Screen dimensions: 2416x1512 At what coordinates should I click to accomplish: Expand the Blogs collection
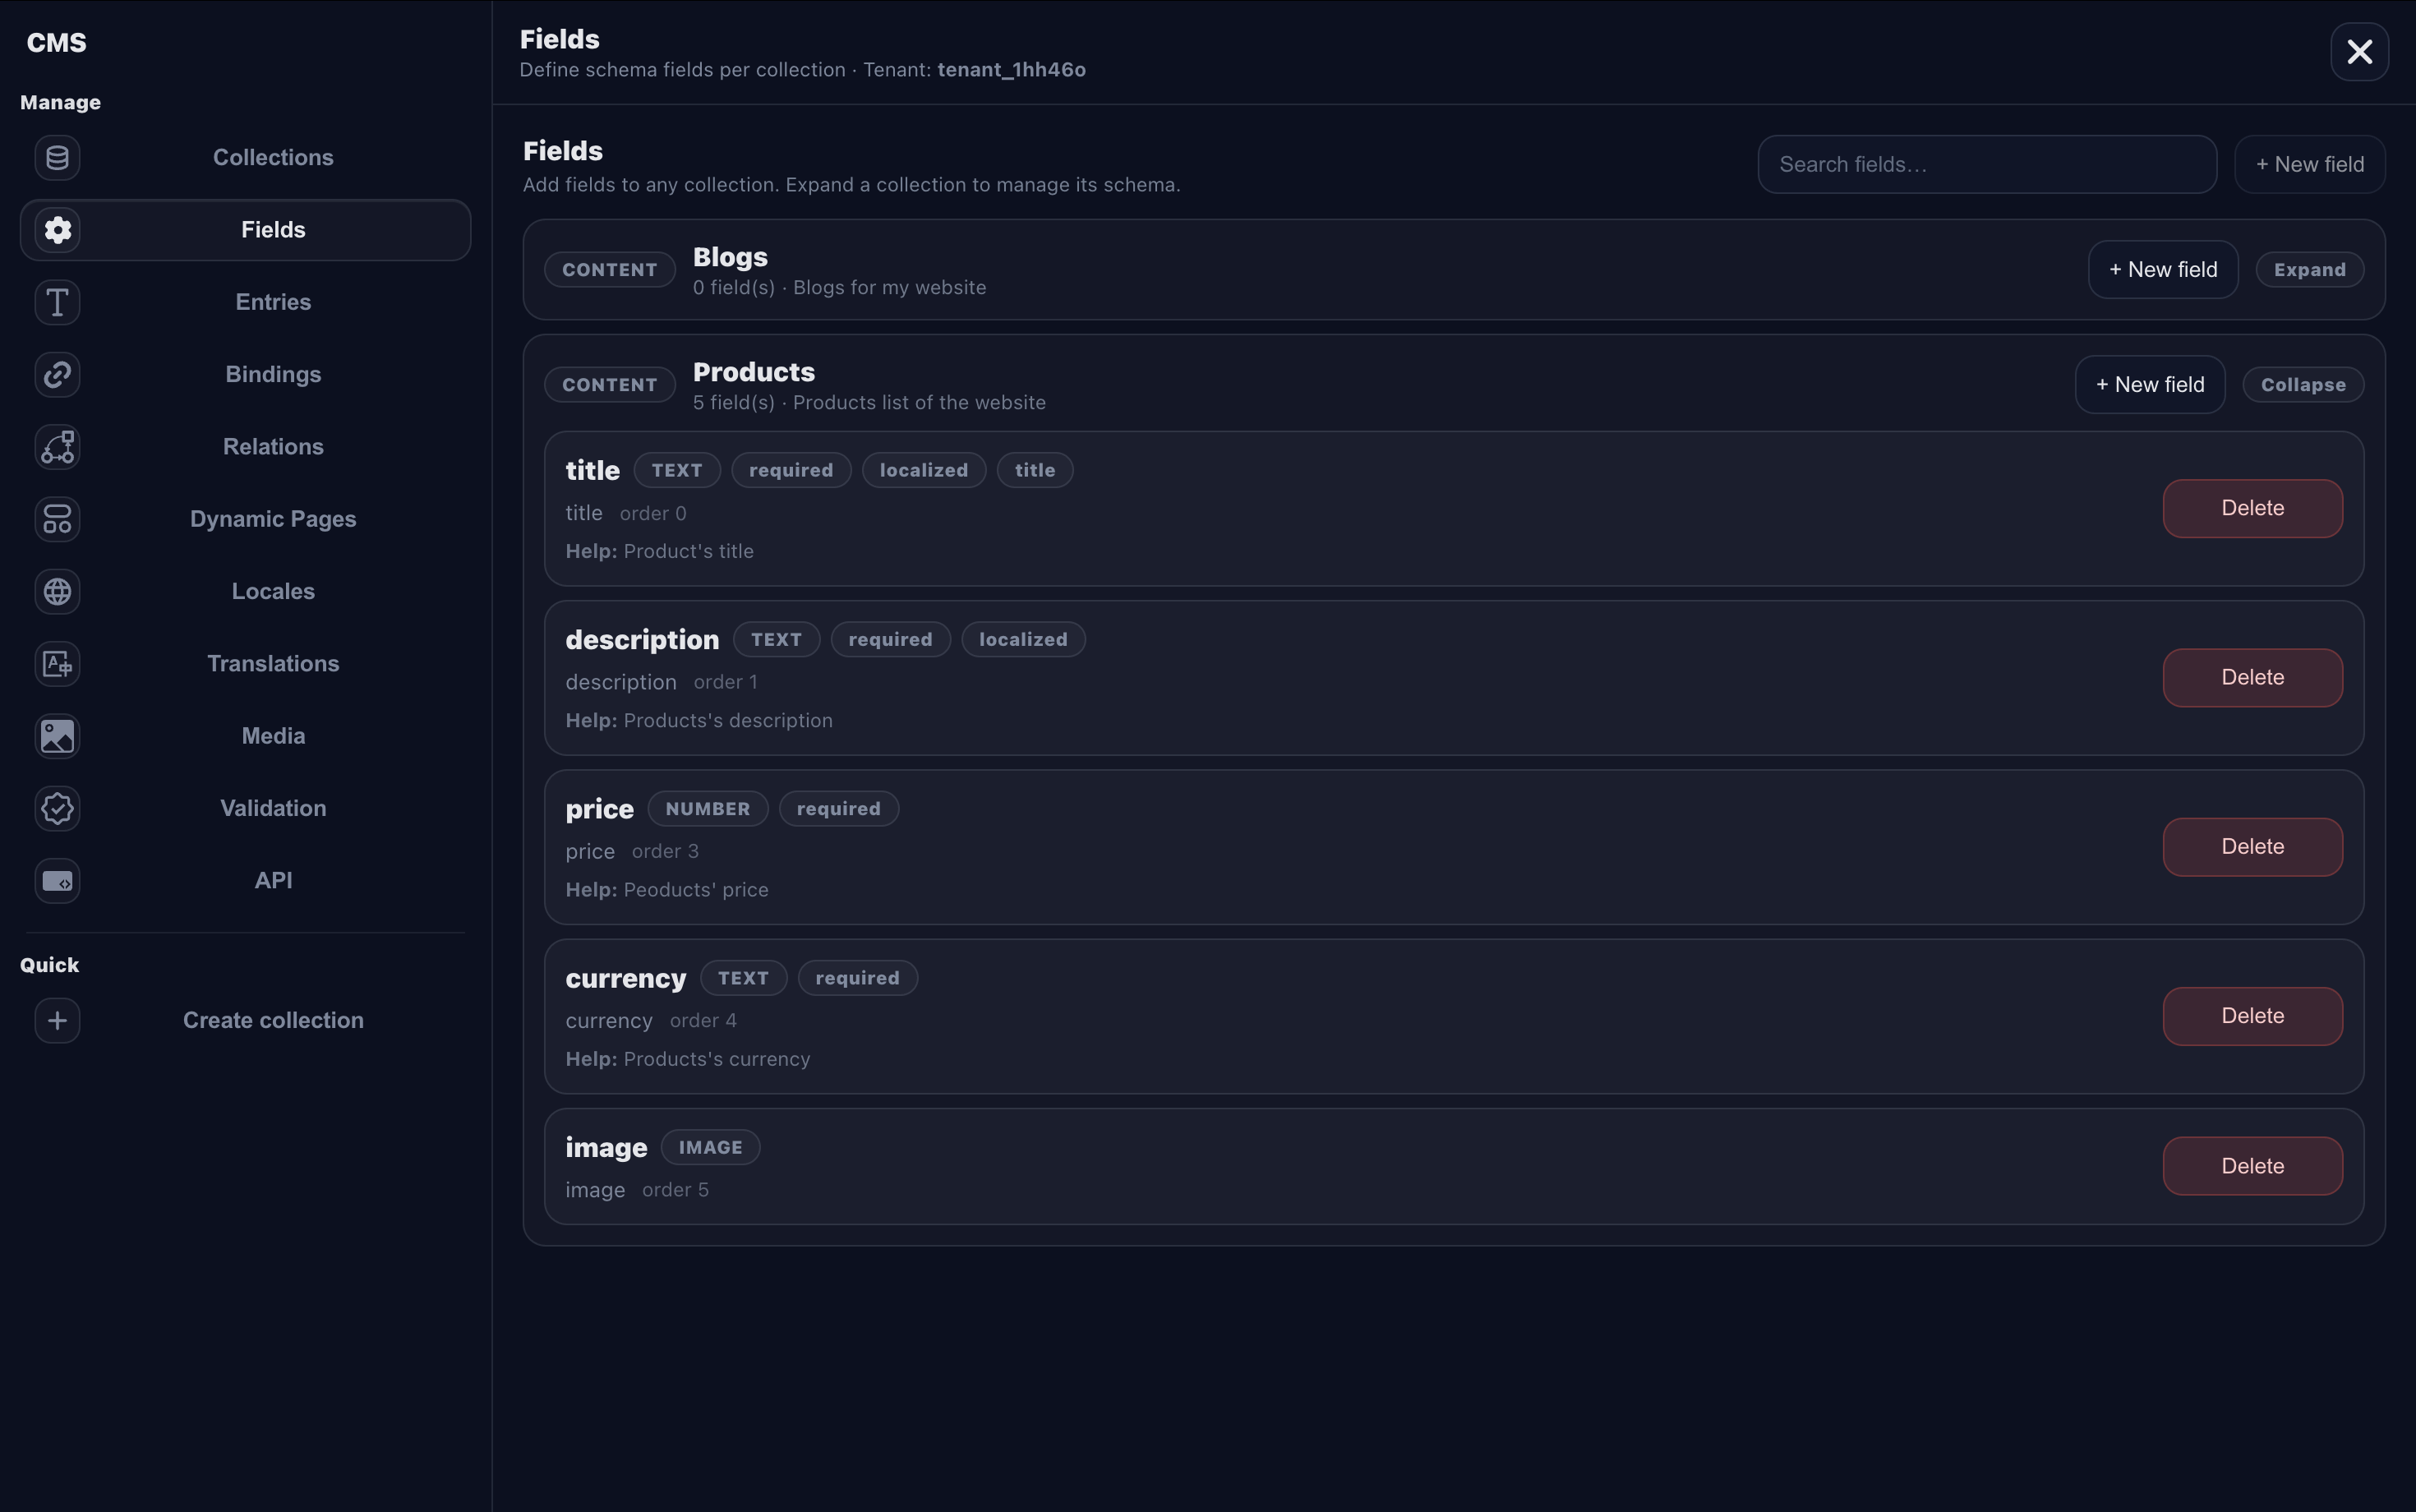pos(2309,270)
